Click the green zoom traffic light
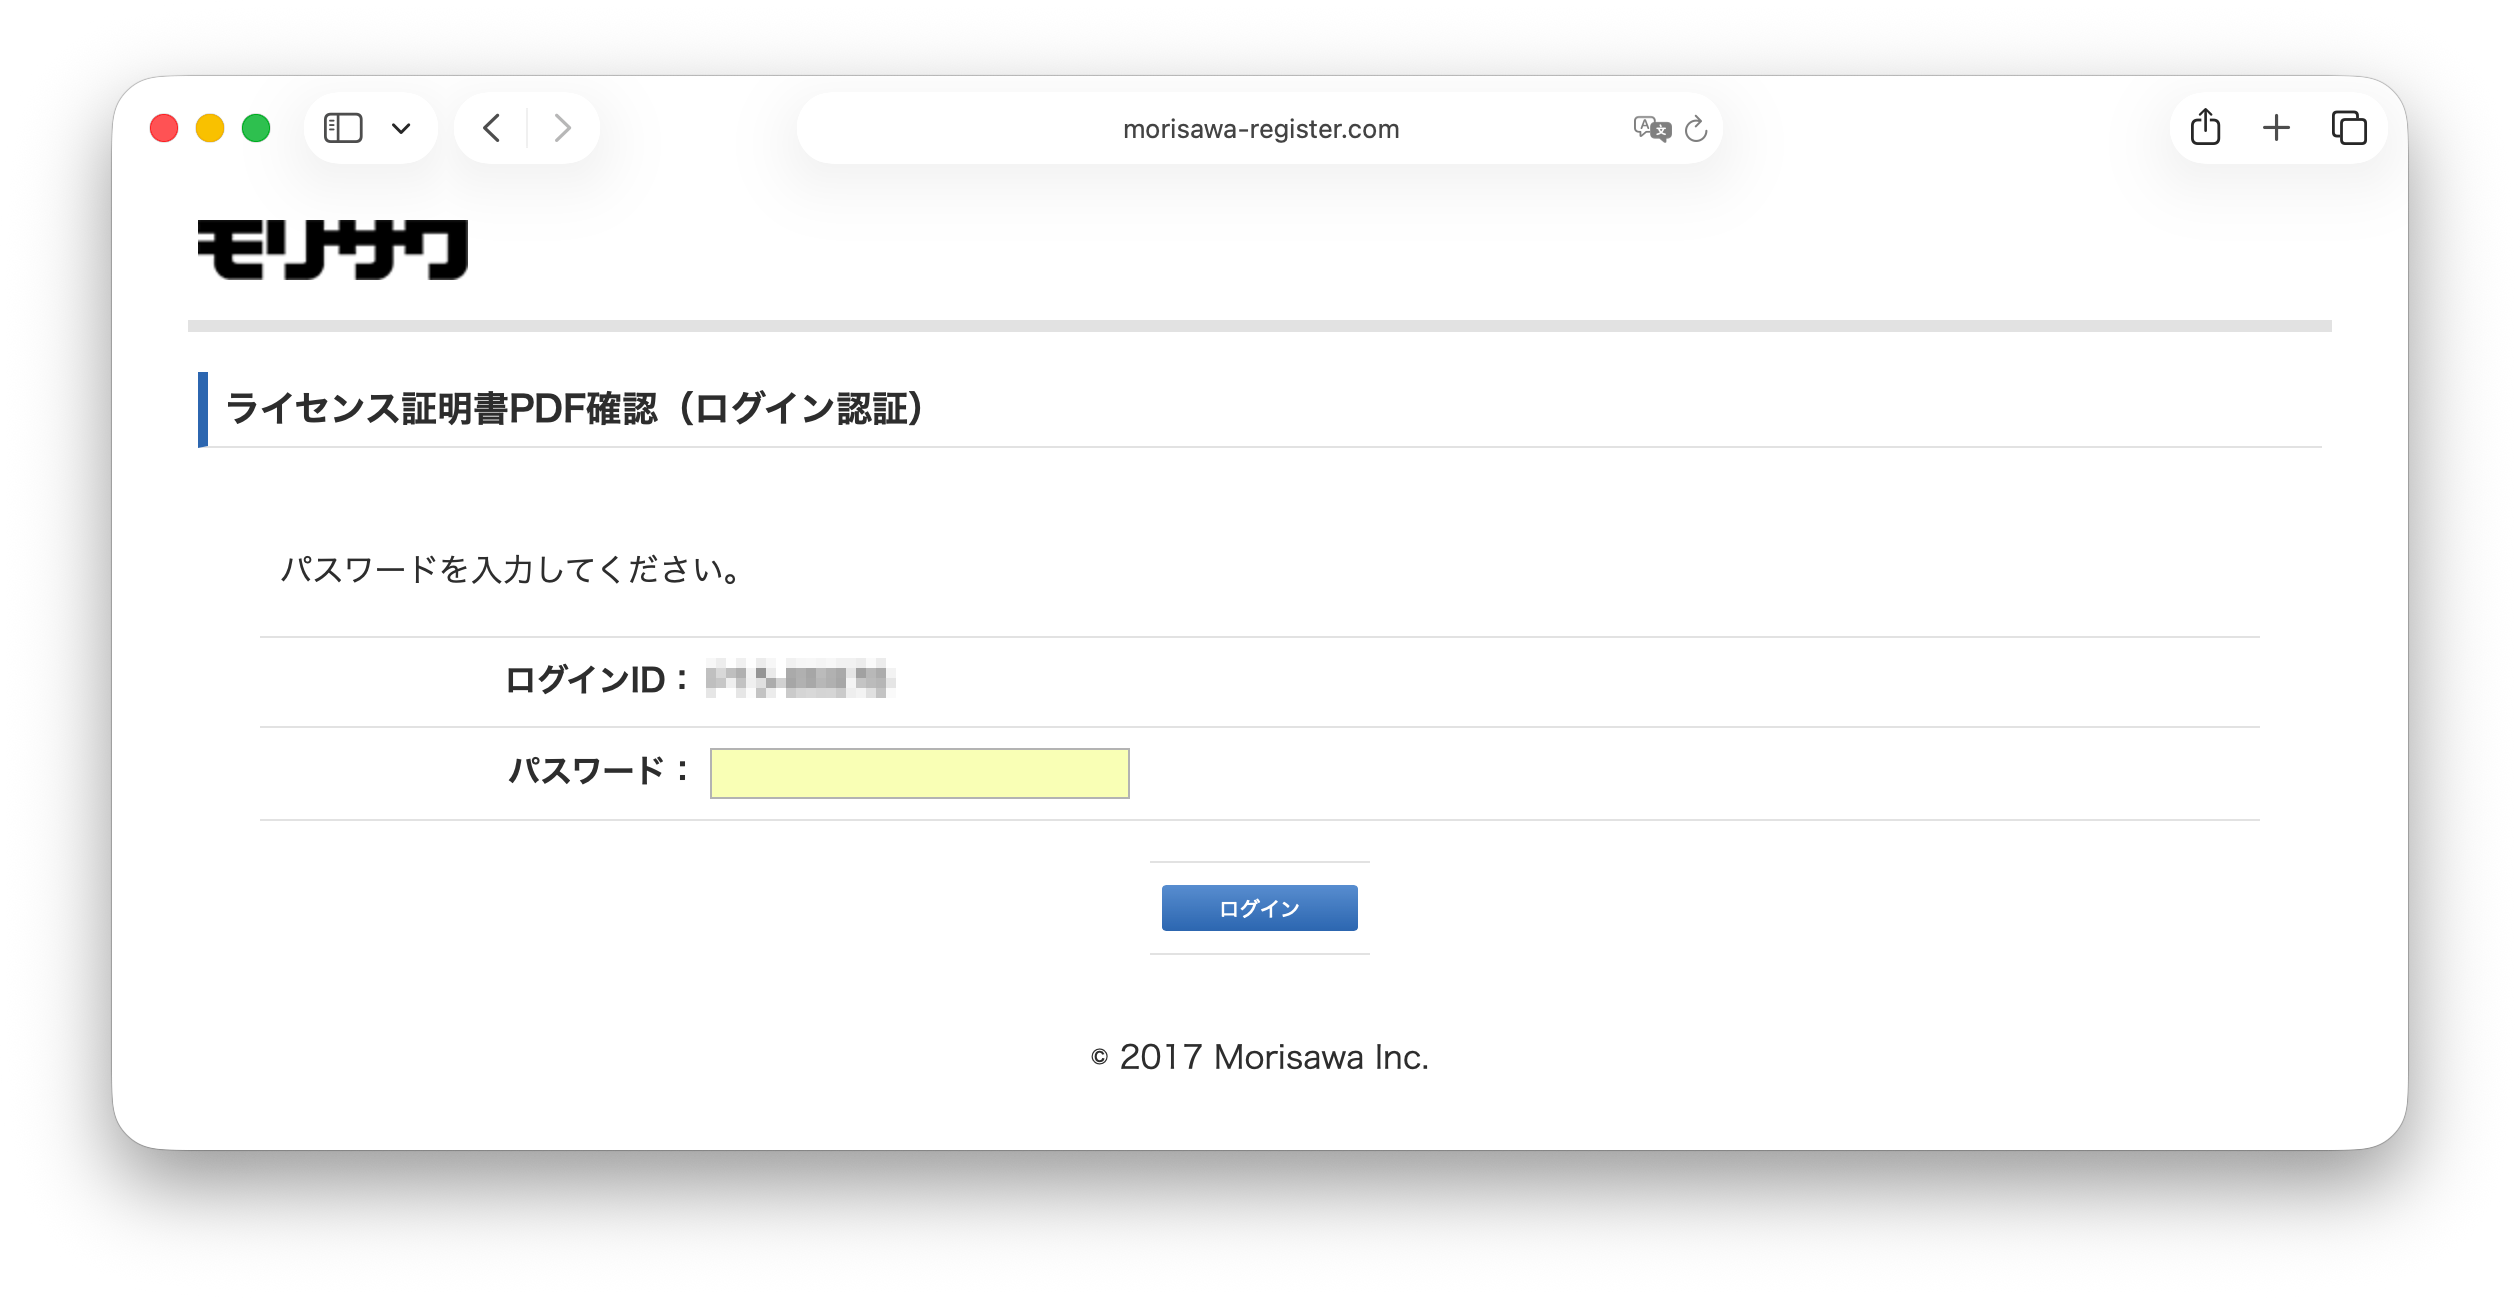 coord(256,128)
